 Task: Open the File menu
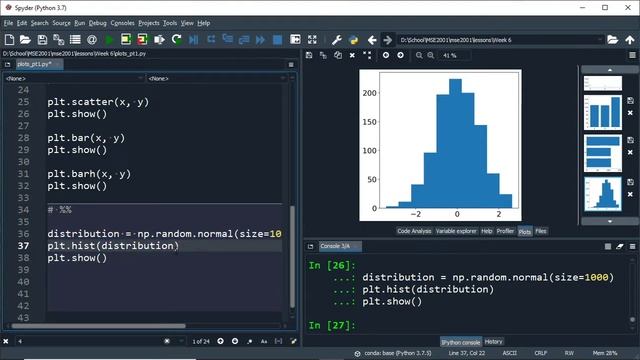pyautogui.click(x=8, y=23)
